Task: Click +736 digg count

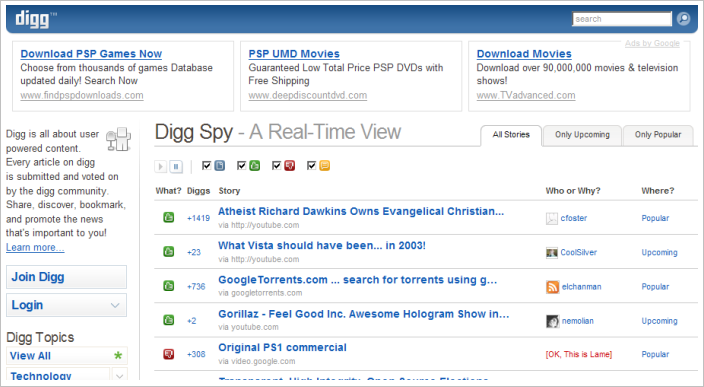Action: [196, 286]
